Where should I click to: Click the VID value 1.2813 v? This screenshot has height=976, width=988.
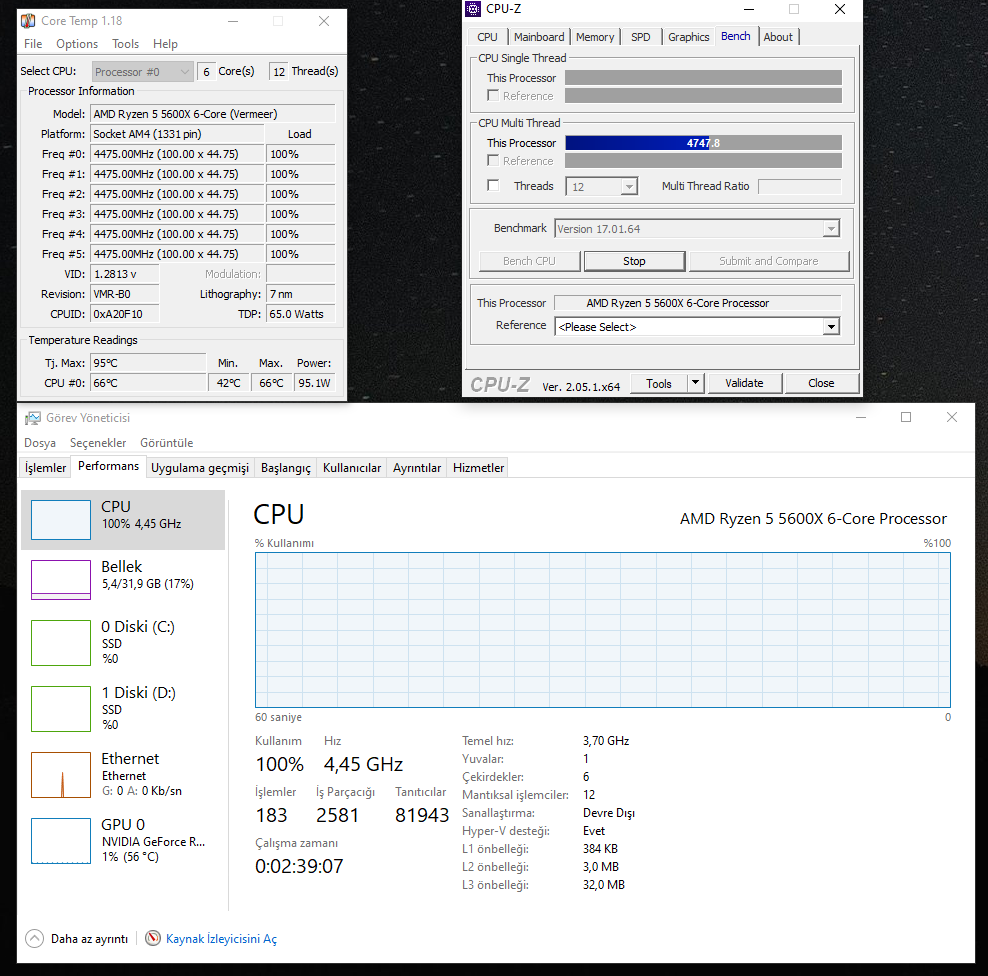(x=125, y=274)
